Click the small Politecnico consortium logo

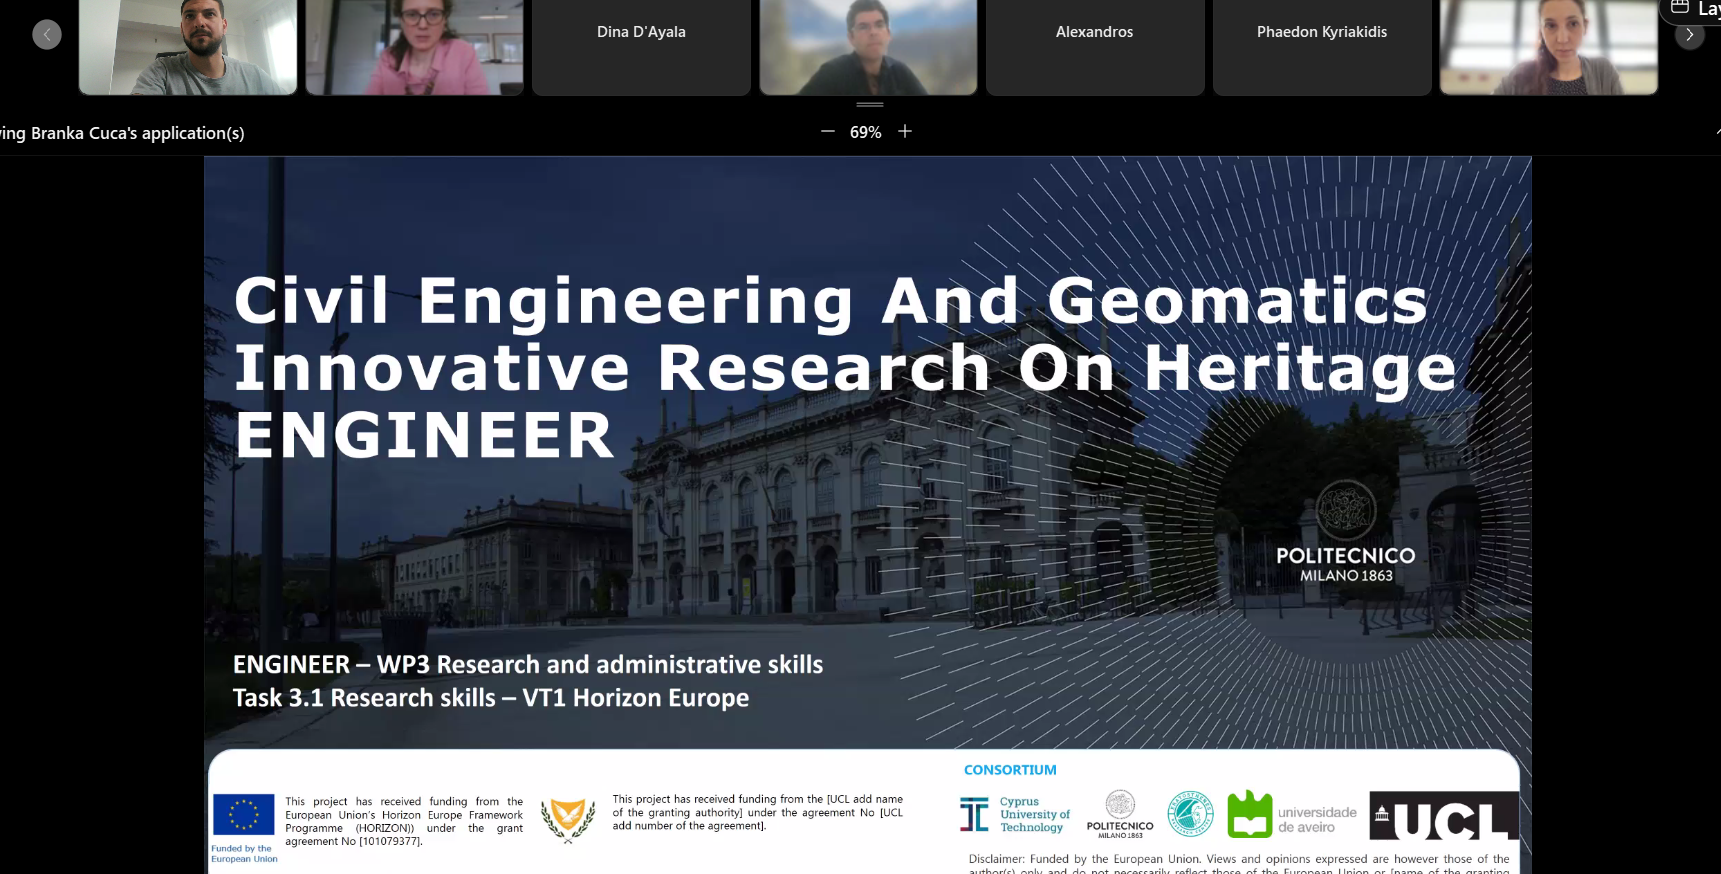click(1120, 814)
